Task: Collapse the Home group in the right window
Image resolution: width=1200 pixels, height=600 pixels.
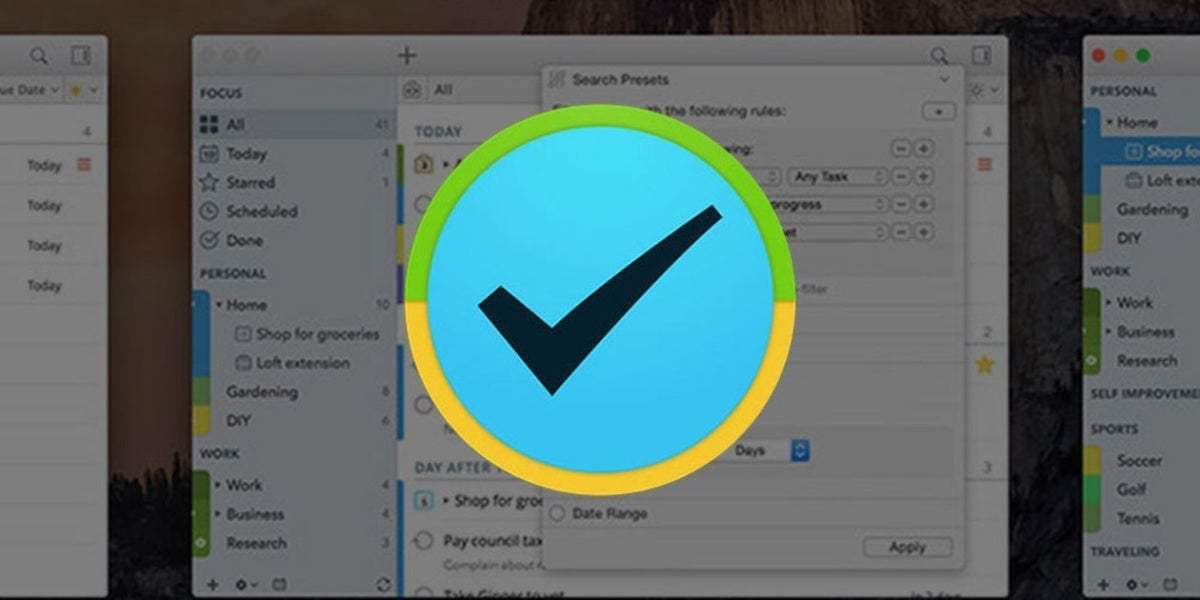Action: [x=1109, y=123]
